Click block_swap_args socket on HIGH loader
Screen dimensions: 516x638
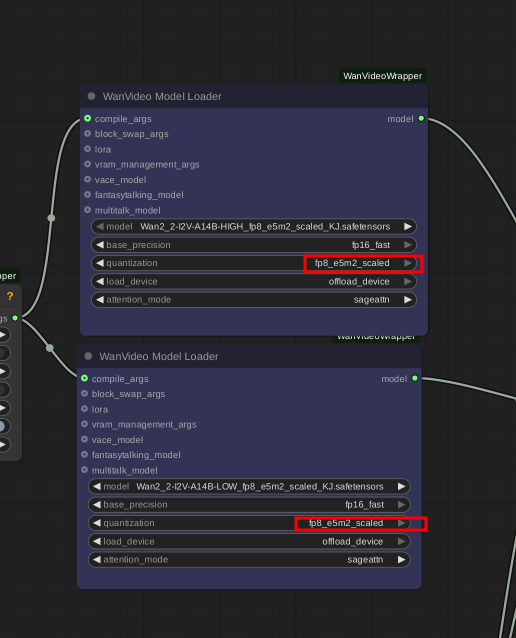pyautogui.click(x=87, y=133)
